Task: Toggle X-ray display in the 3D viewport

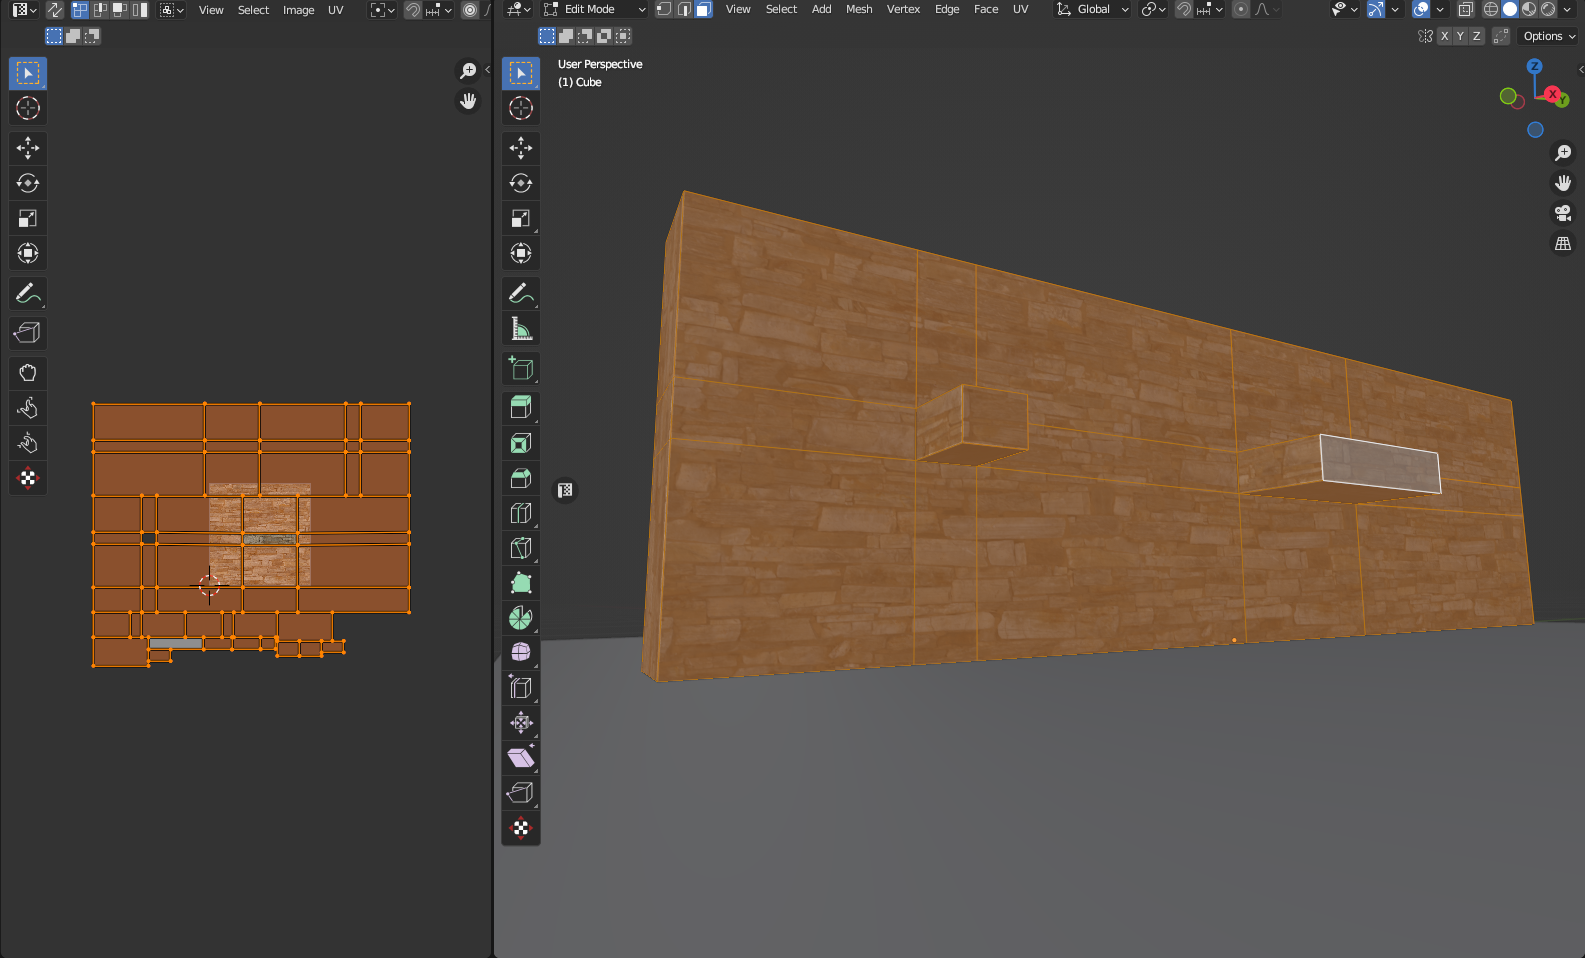Action: click(x=1465, y=9)
